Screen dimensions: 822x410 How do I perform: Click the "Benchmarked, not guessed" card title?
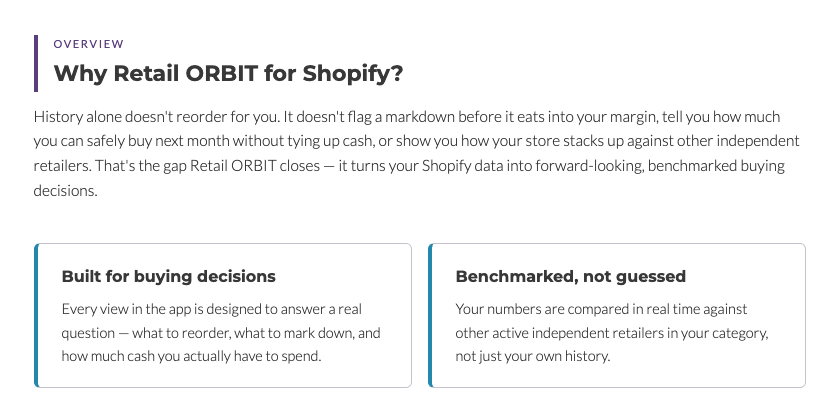pyautogui.click(x=570, y=276)
